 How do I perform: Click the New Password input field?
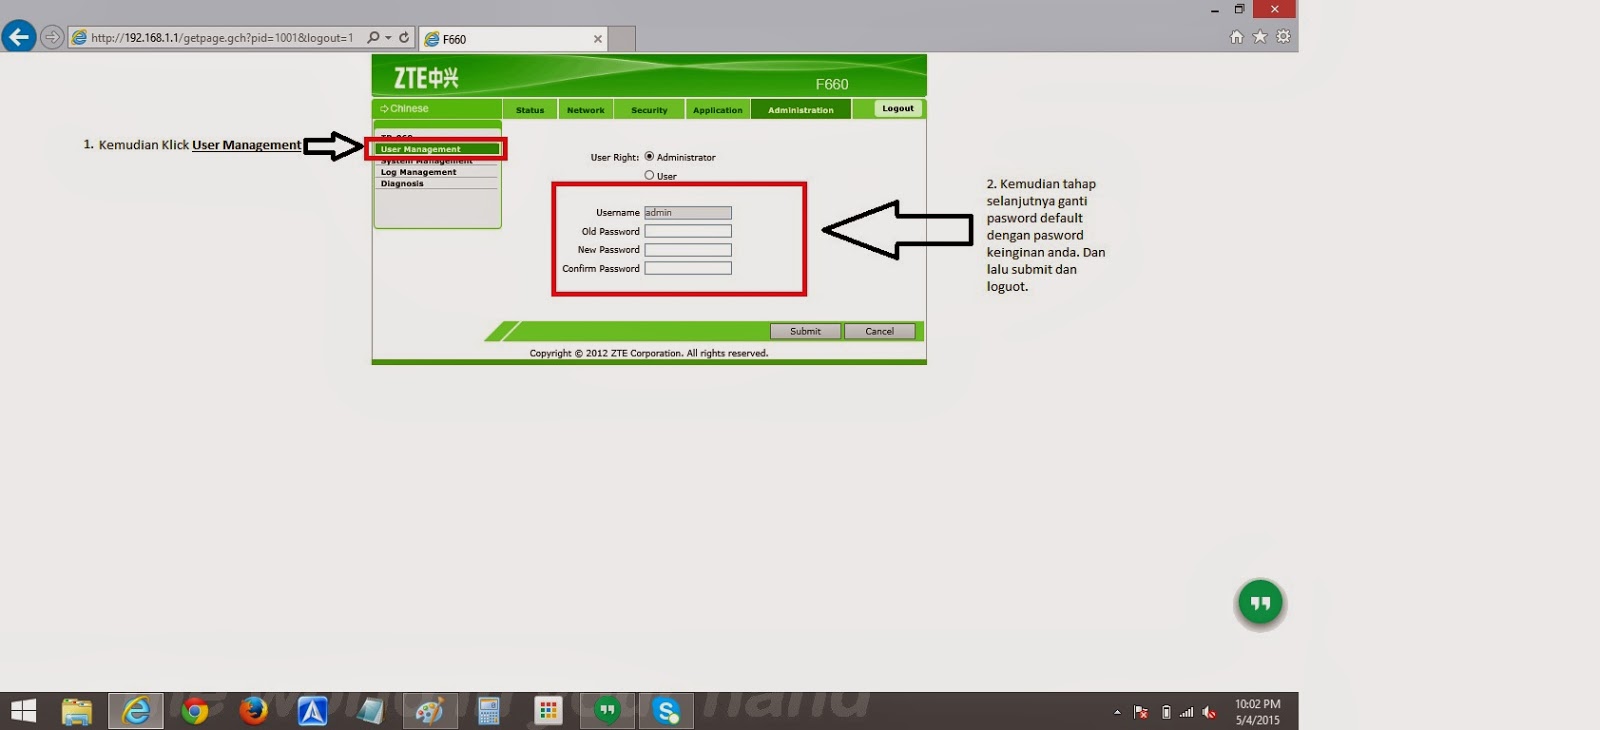pyautogui.click(x=688, y=250)
